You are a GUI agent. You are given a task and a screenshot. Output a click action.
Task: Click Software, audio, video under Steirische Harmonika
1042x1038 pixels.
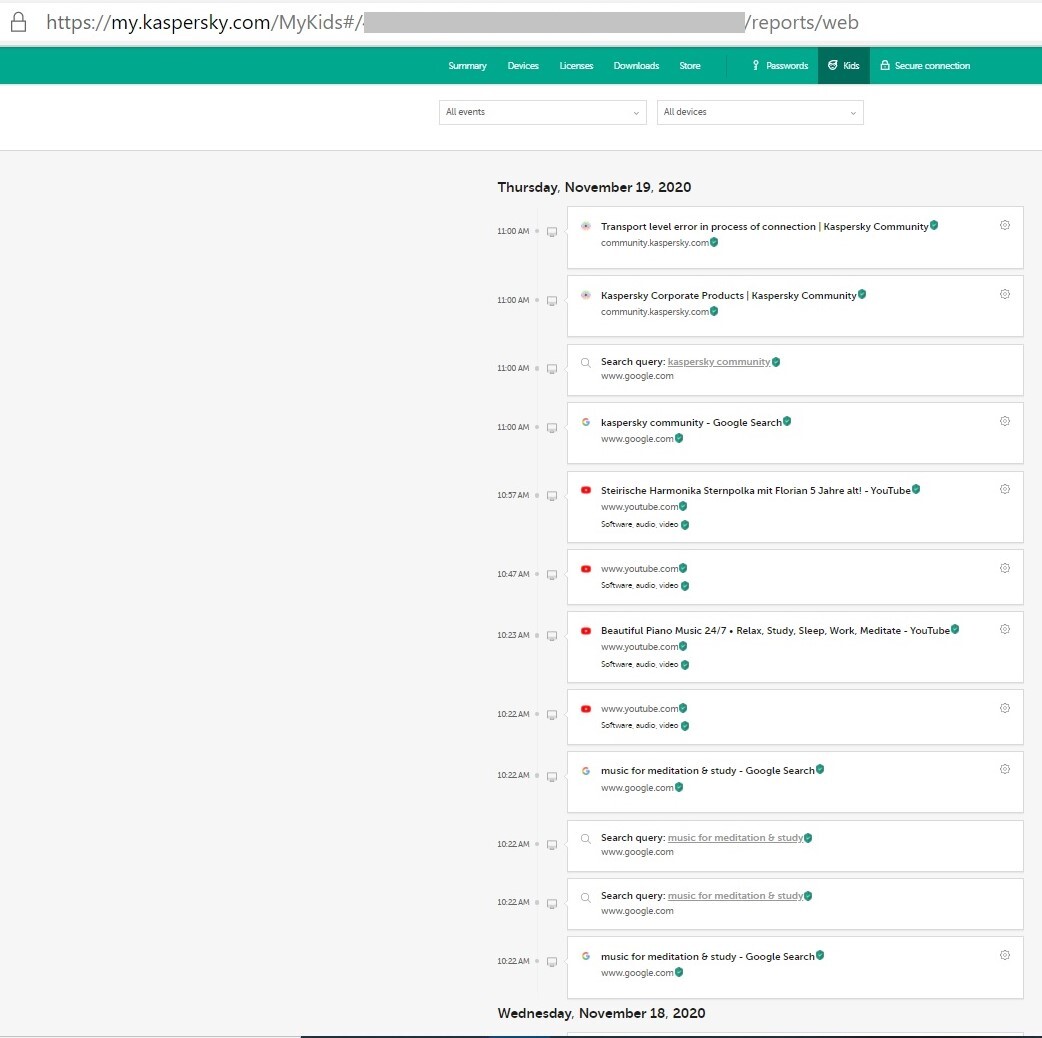(x=639, y=524)
